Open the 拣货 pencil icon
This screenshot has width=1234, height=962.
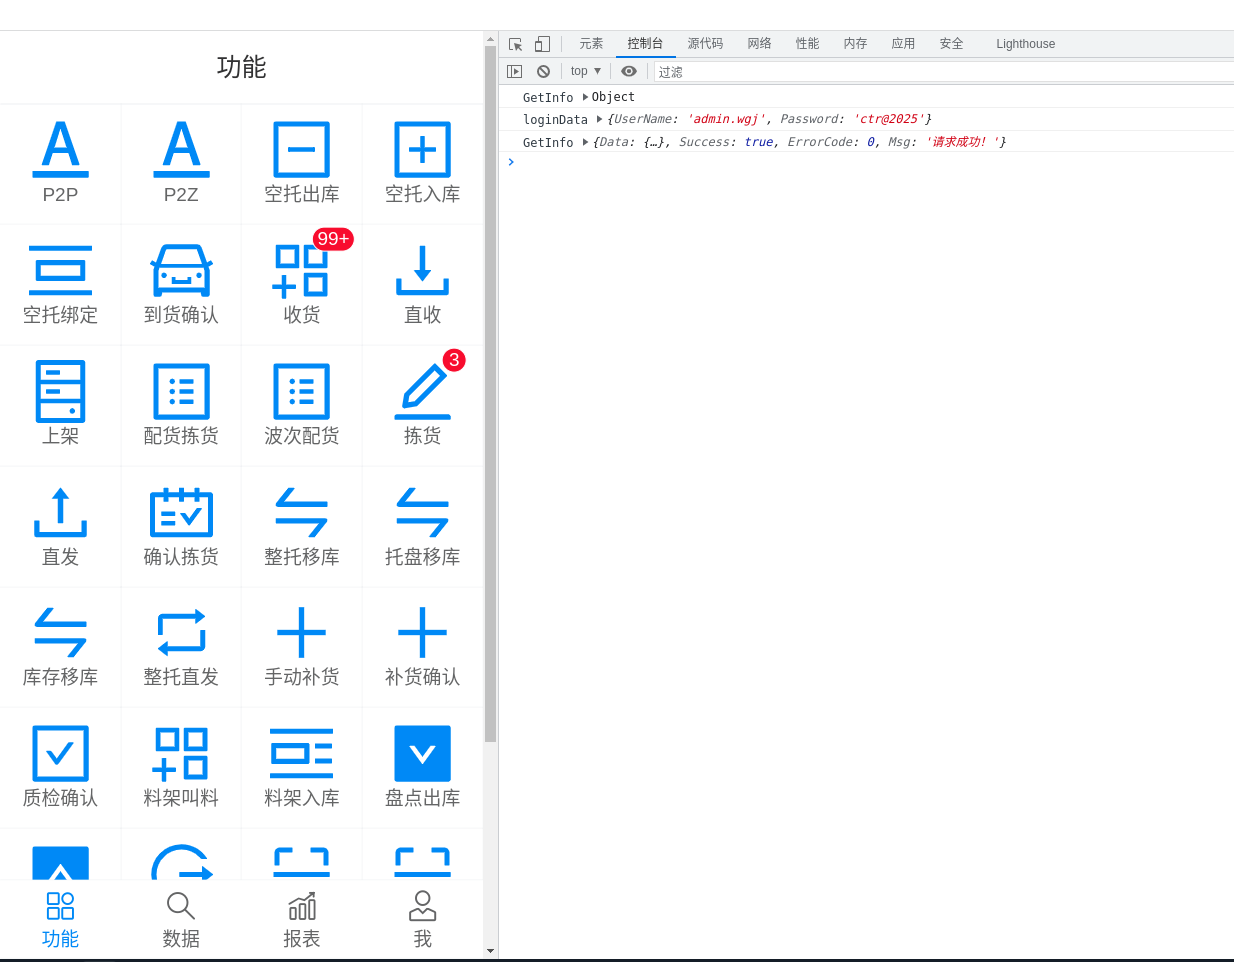(x=422, y=391)
